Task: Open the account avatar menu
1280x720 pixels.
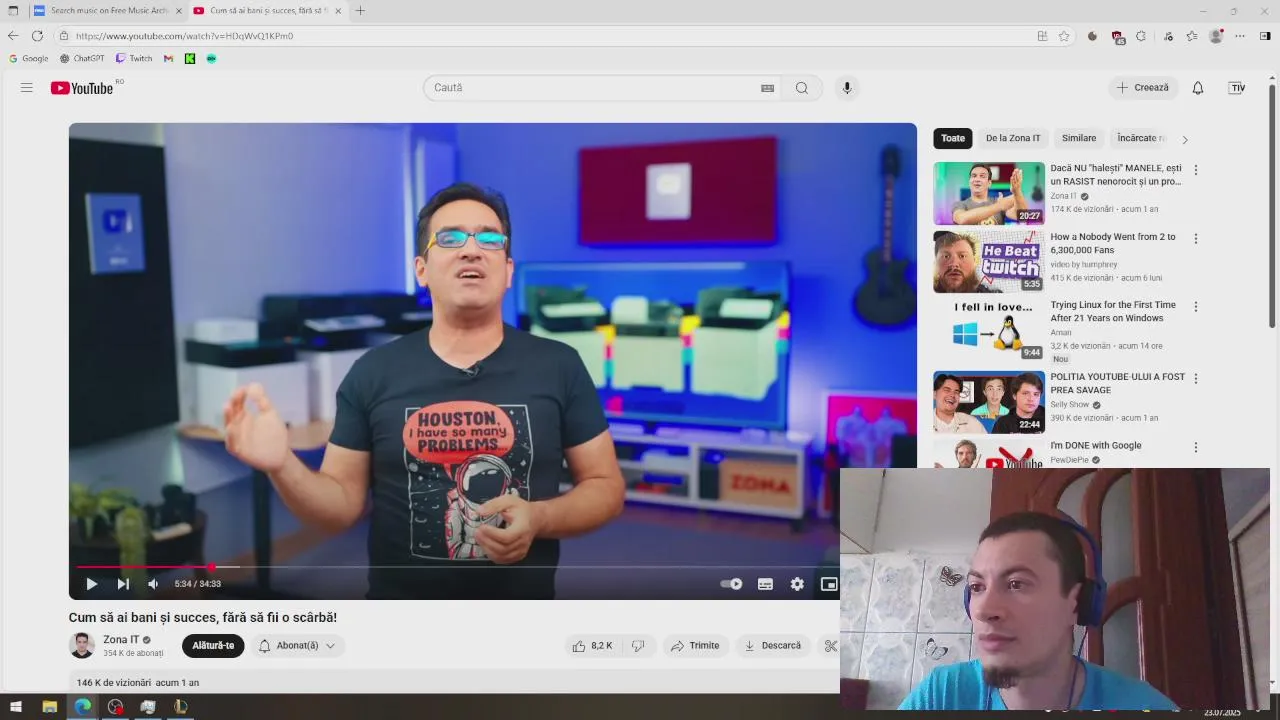Action: (x=1237, y=88)
